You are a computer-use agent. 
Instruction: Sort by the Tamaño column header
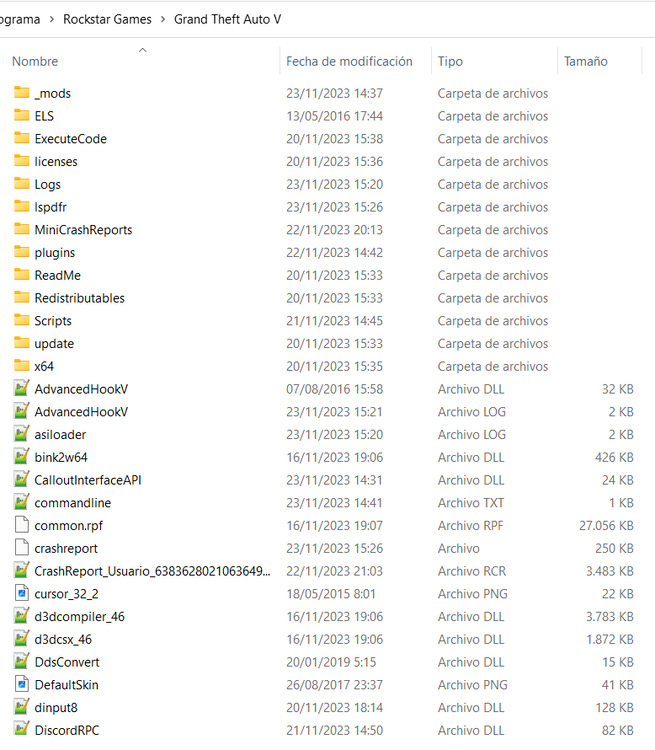(x=586, y=61)
